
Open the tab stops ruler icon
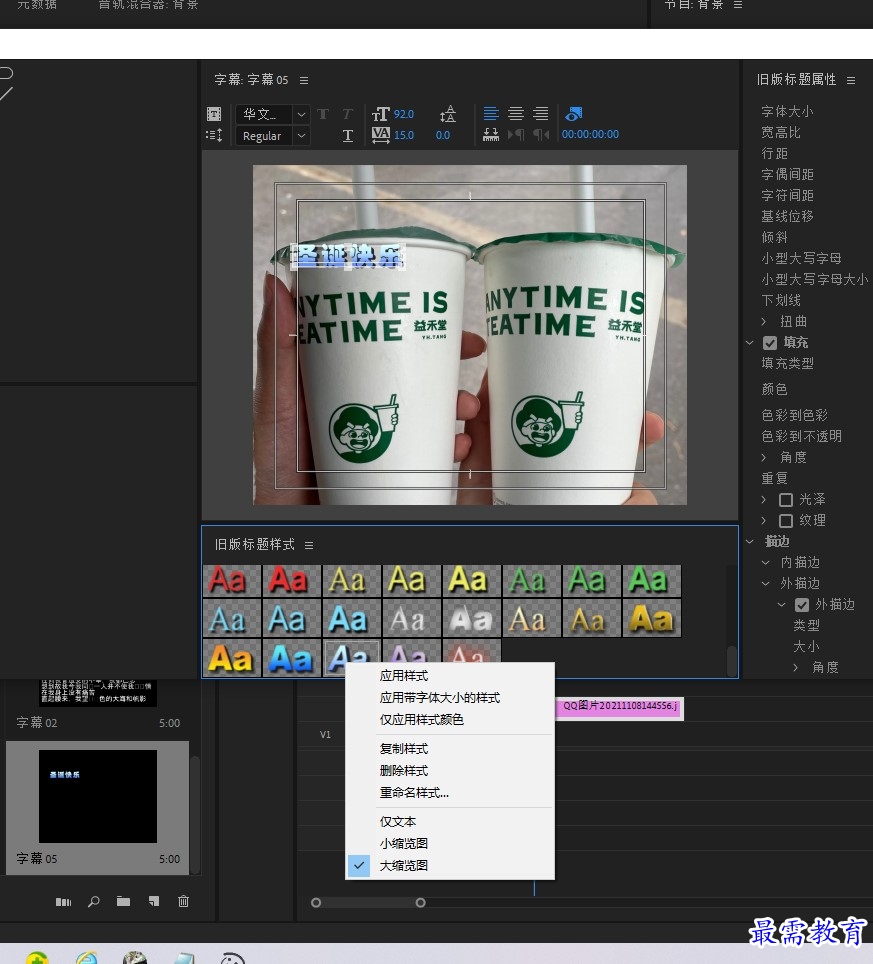point(491,135)
